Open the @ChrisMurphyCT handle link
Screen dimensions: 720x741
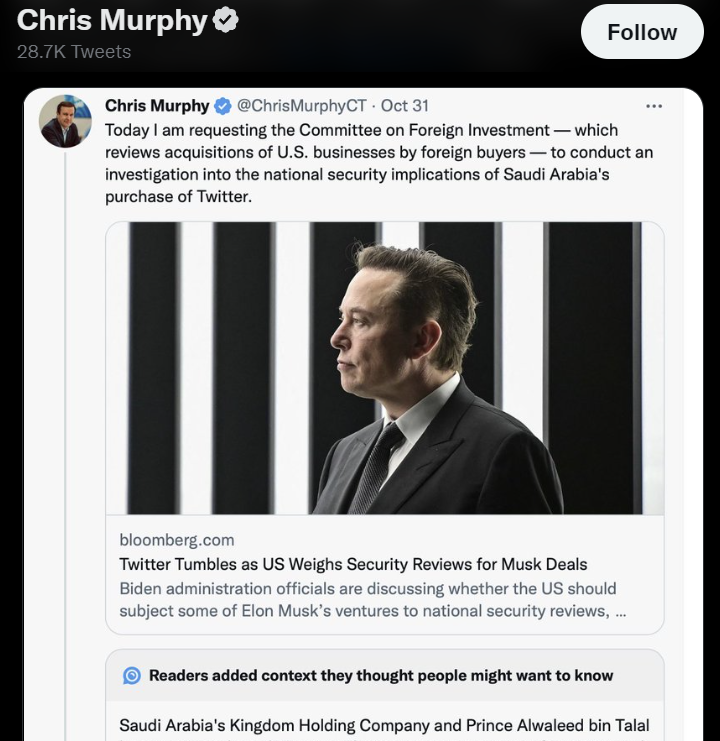click(x=301, y=106)
